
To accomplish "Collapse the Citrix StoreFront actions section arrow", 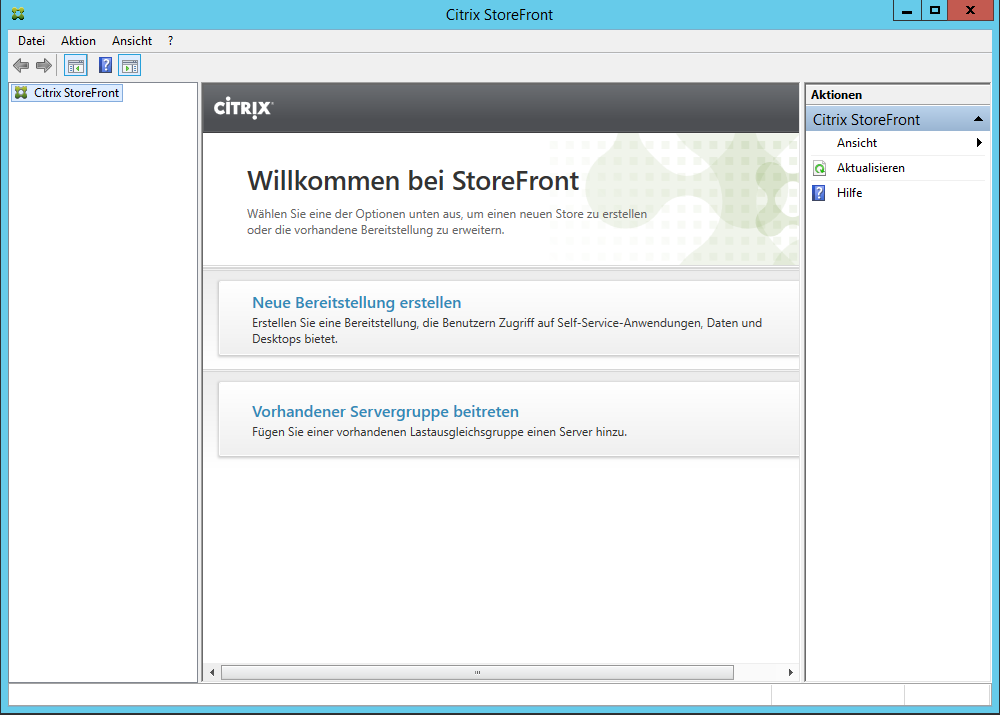I will click(x=978, y=119).
